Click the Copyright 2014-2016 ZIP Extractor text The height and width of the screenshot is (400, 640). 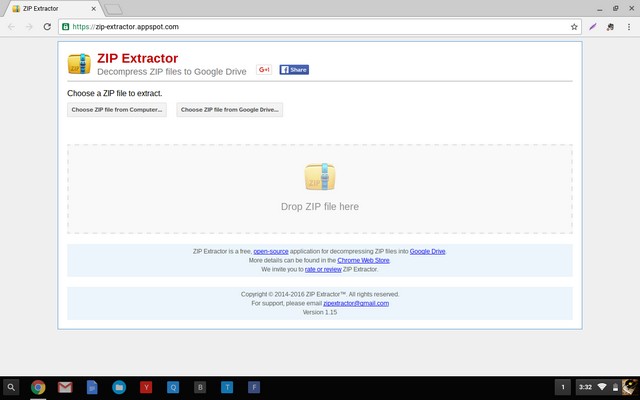point(320,294)
